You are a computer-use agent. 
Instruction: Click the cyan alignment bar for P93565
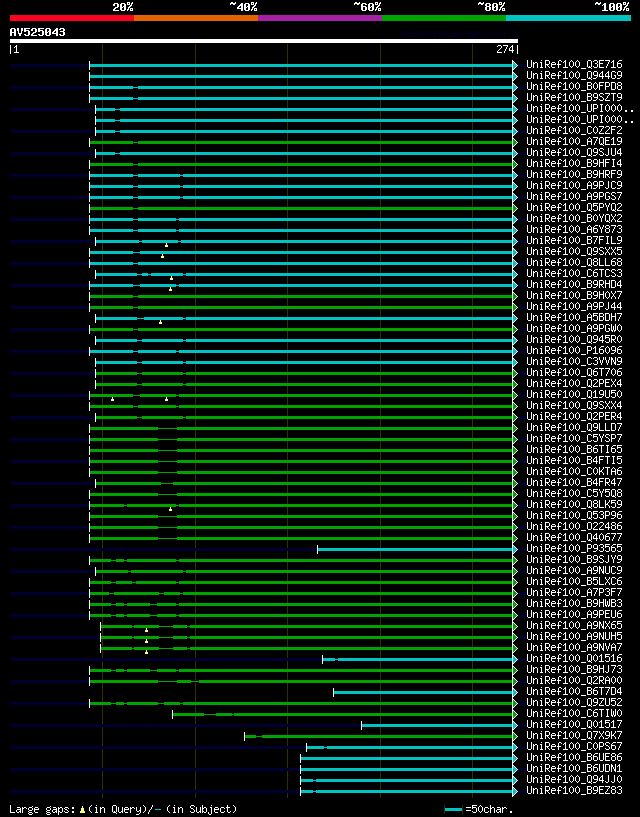(x=415, y=549)
